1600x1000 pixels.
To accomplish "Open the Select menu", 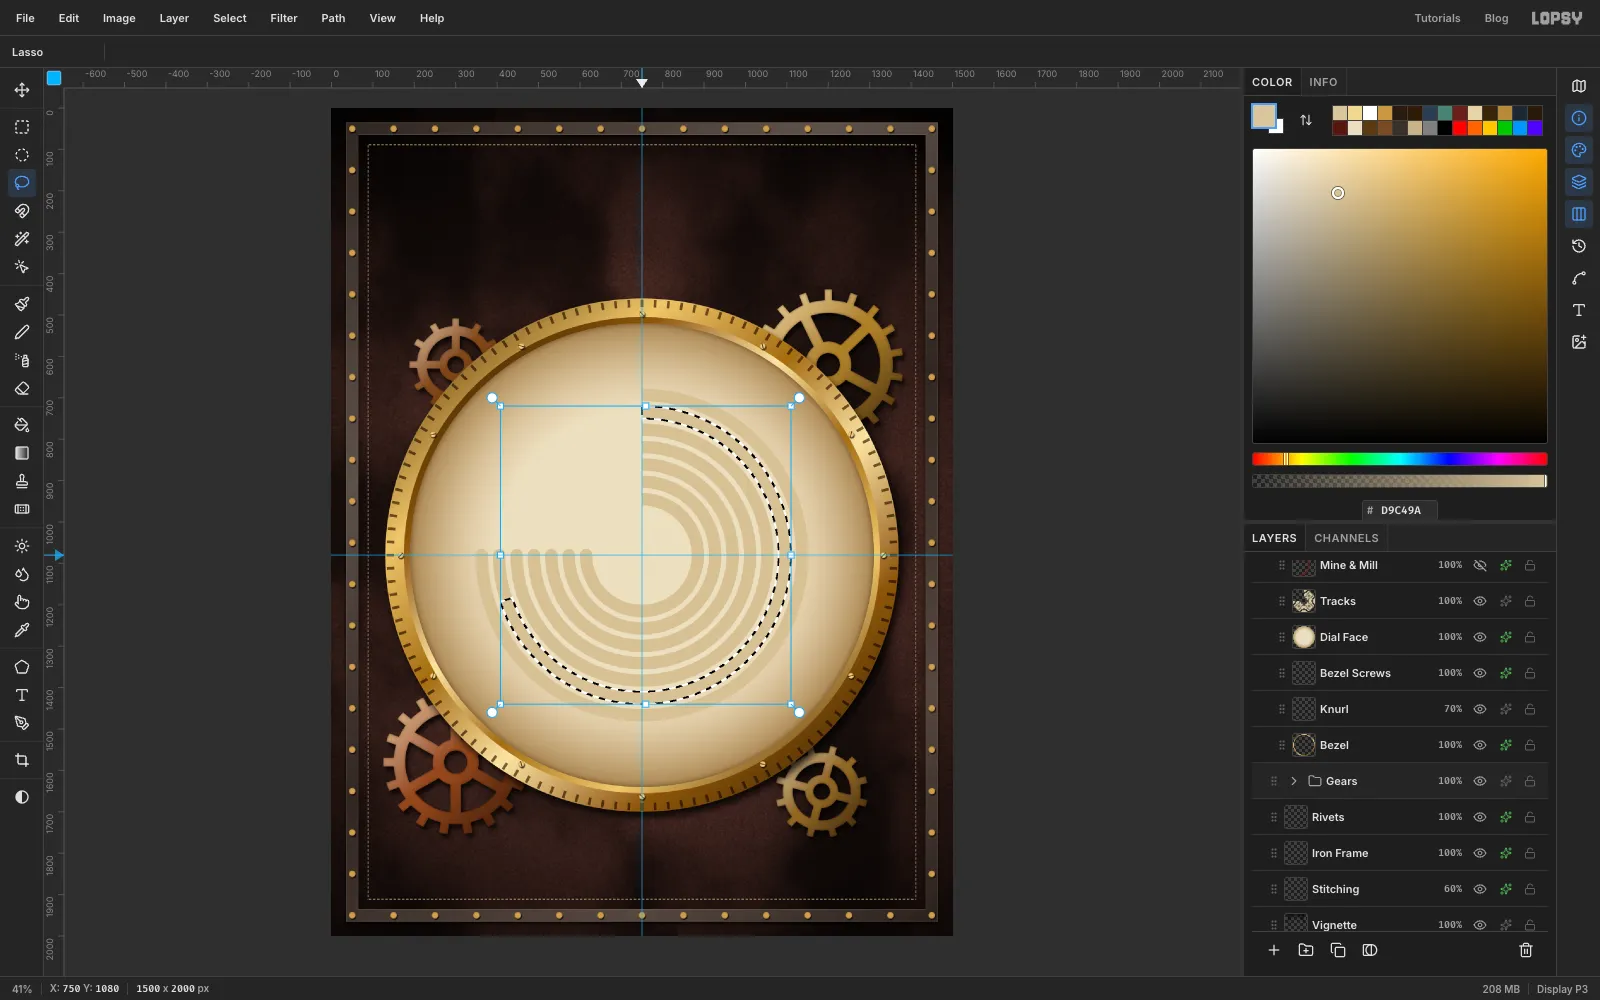I will click(230, 18).
